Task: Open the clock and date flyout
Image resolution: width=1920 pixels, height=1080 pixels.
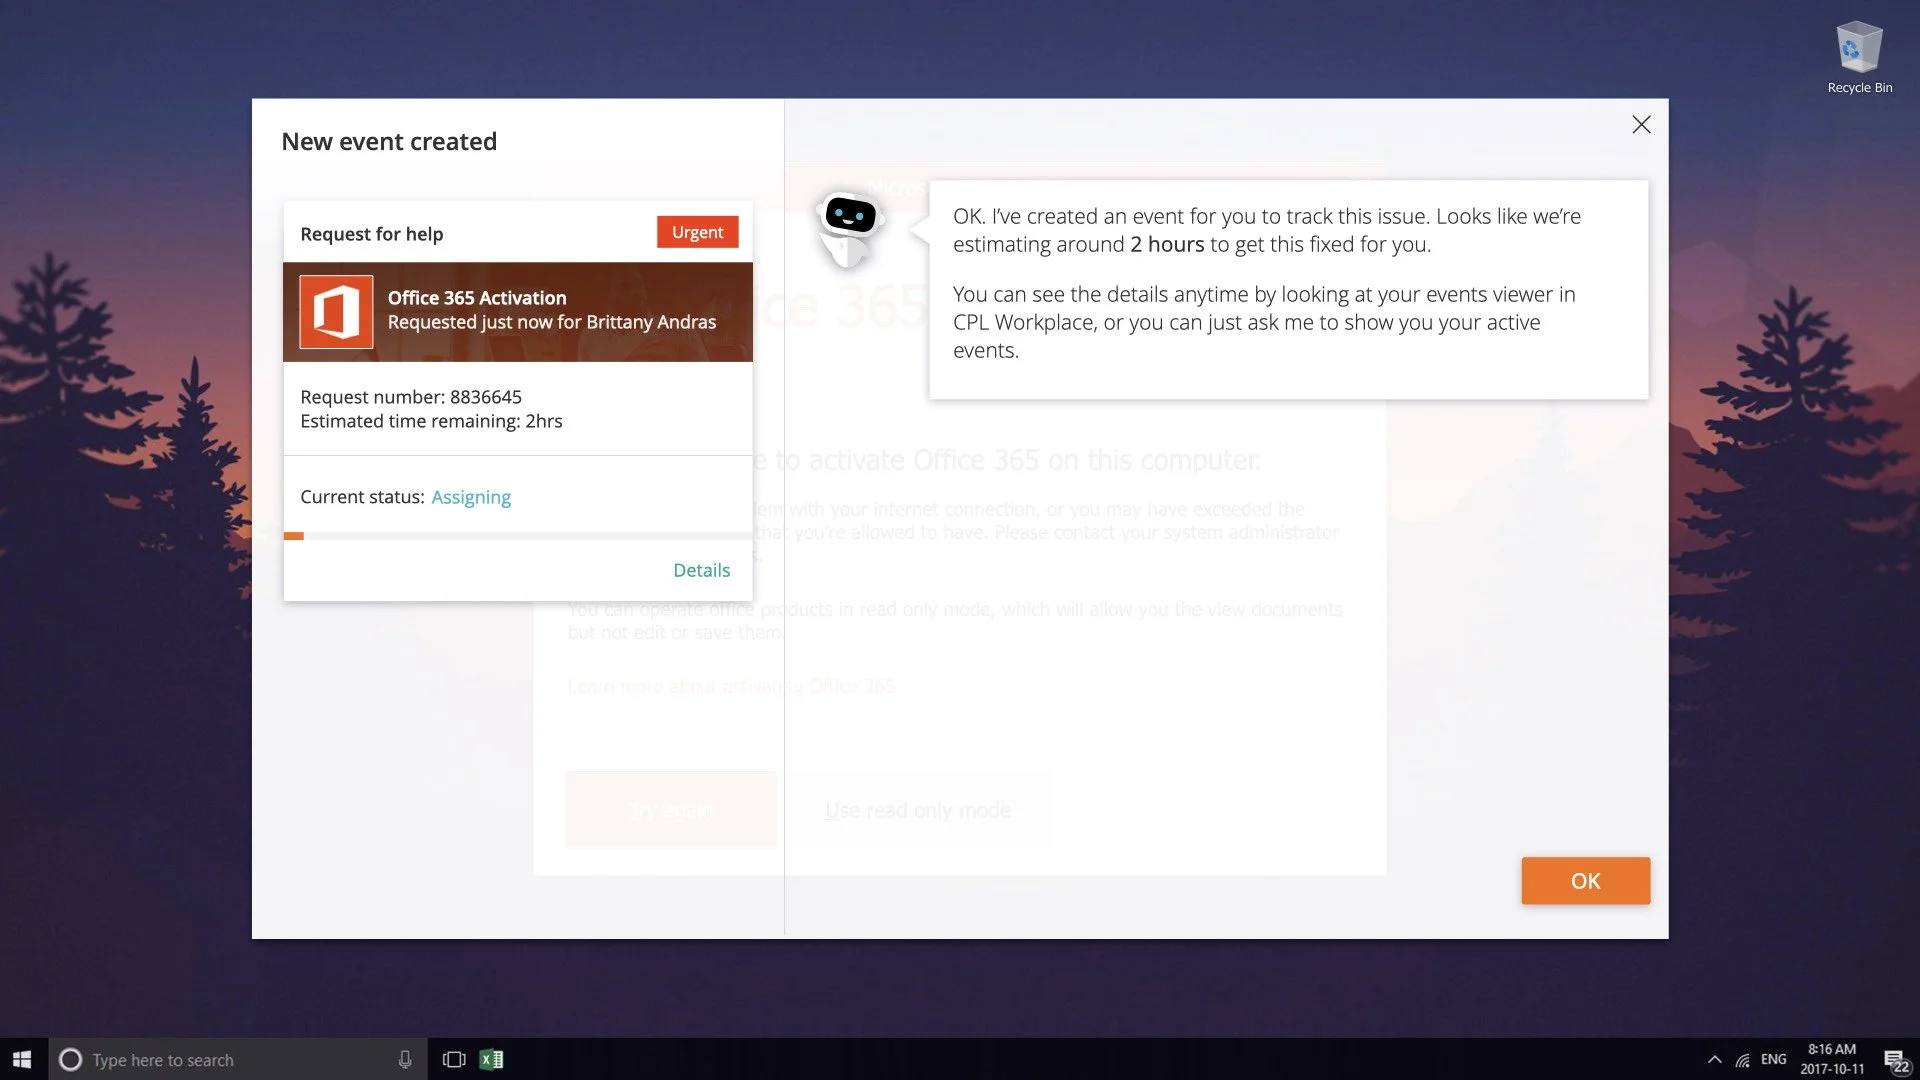Action: coord(1832,1059)
